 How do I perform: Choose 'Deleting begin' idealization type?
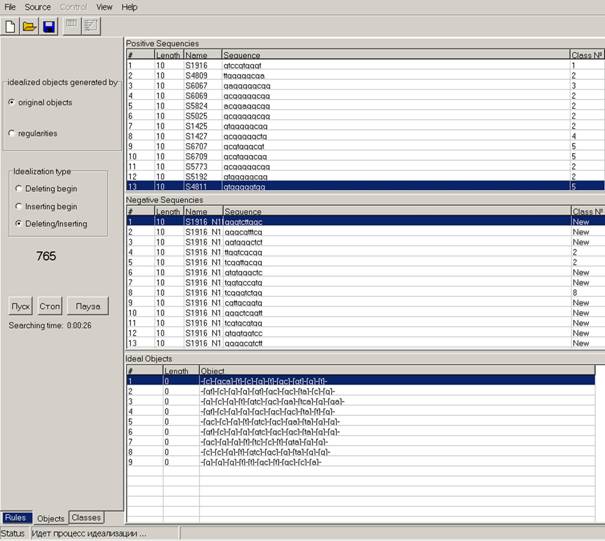pos(16,188)
